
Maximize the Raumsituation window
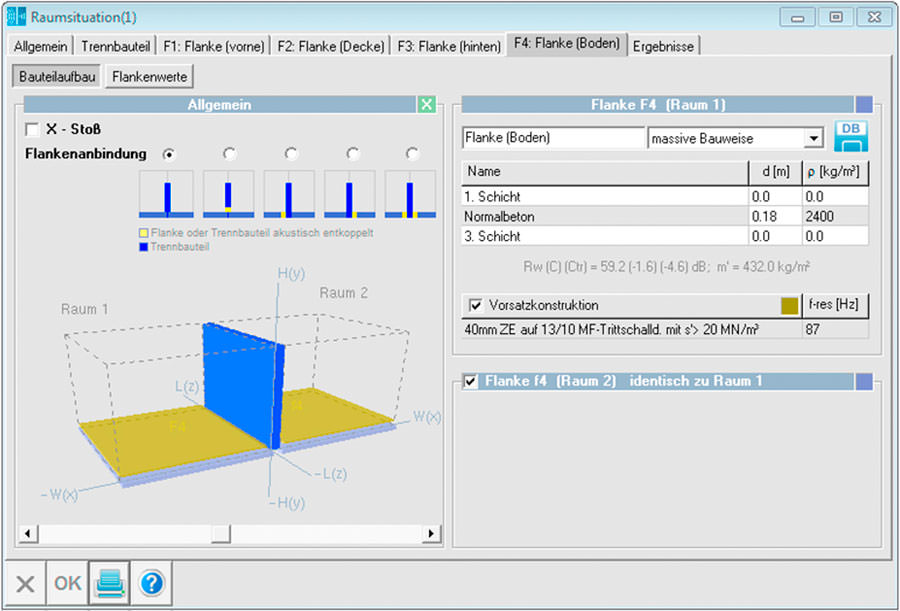(x=836, y=17)
